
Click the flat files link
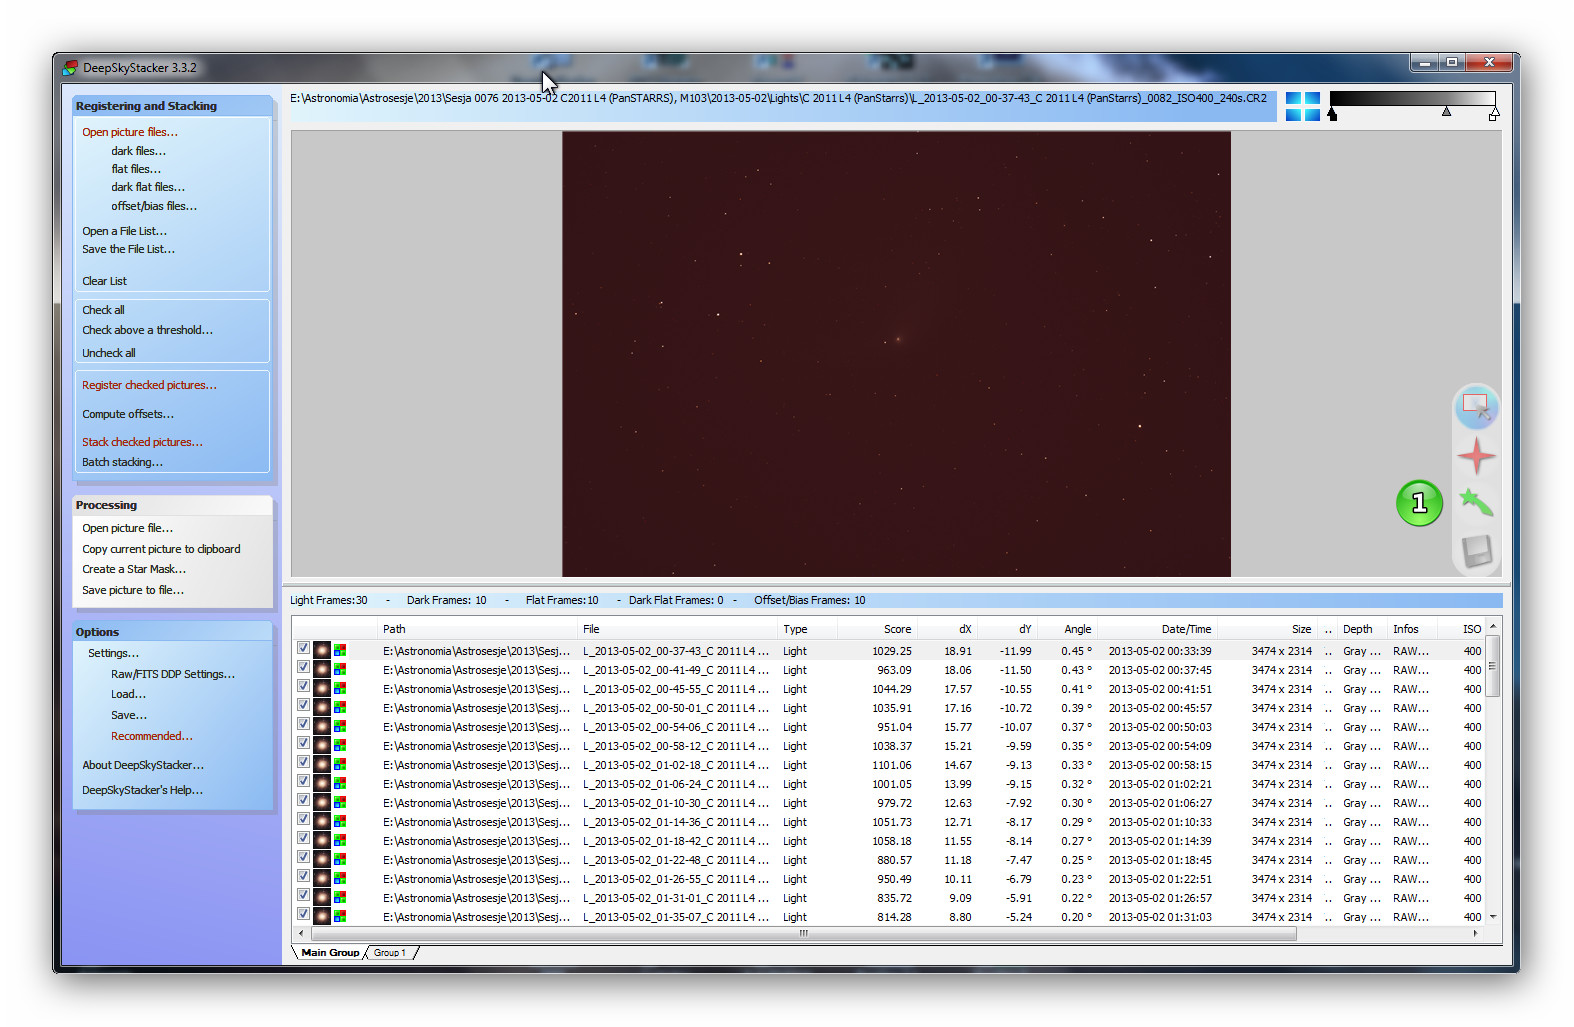[136, 169]
